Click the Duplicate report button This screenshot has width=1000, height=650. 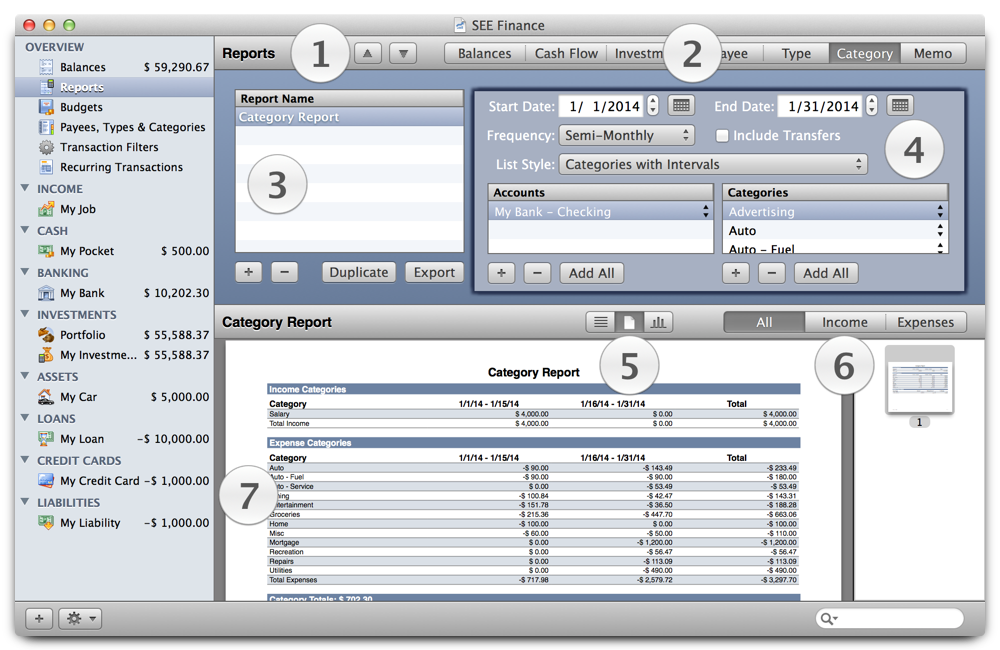point(359,272)
